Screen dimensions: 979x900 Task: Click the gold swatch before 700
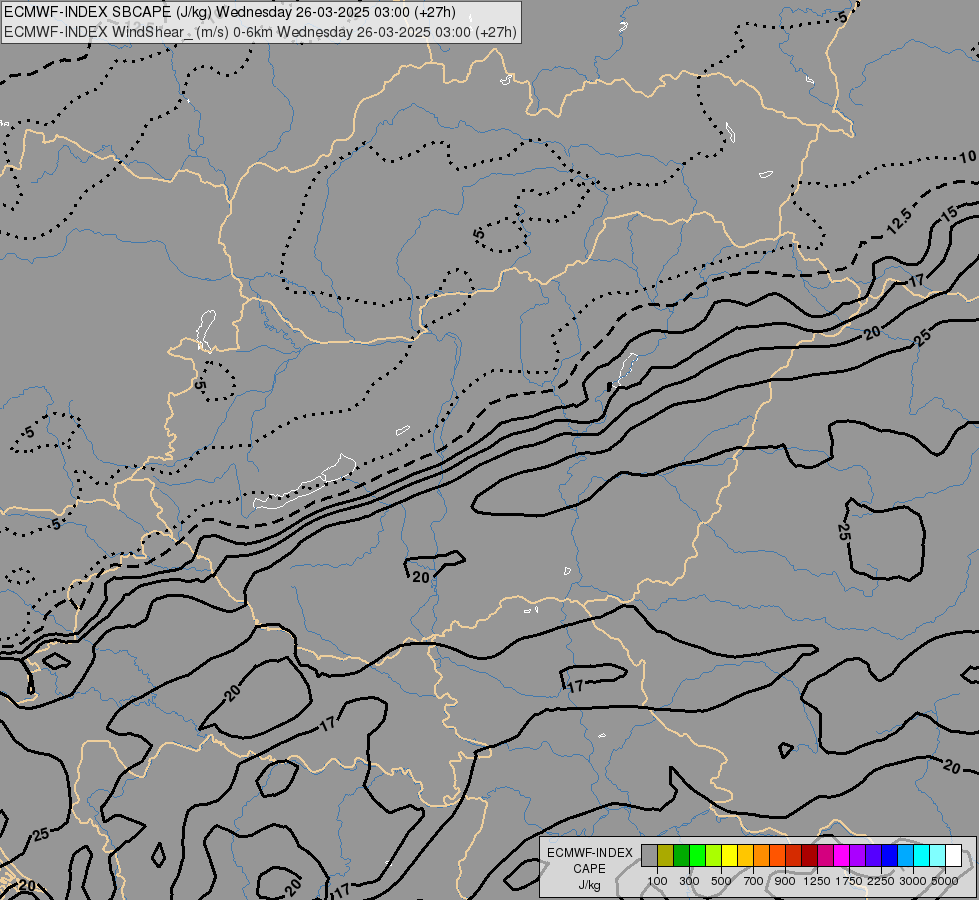tap(745, 855)
